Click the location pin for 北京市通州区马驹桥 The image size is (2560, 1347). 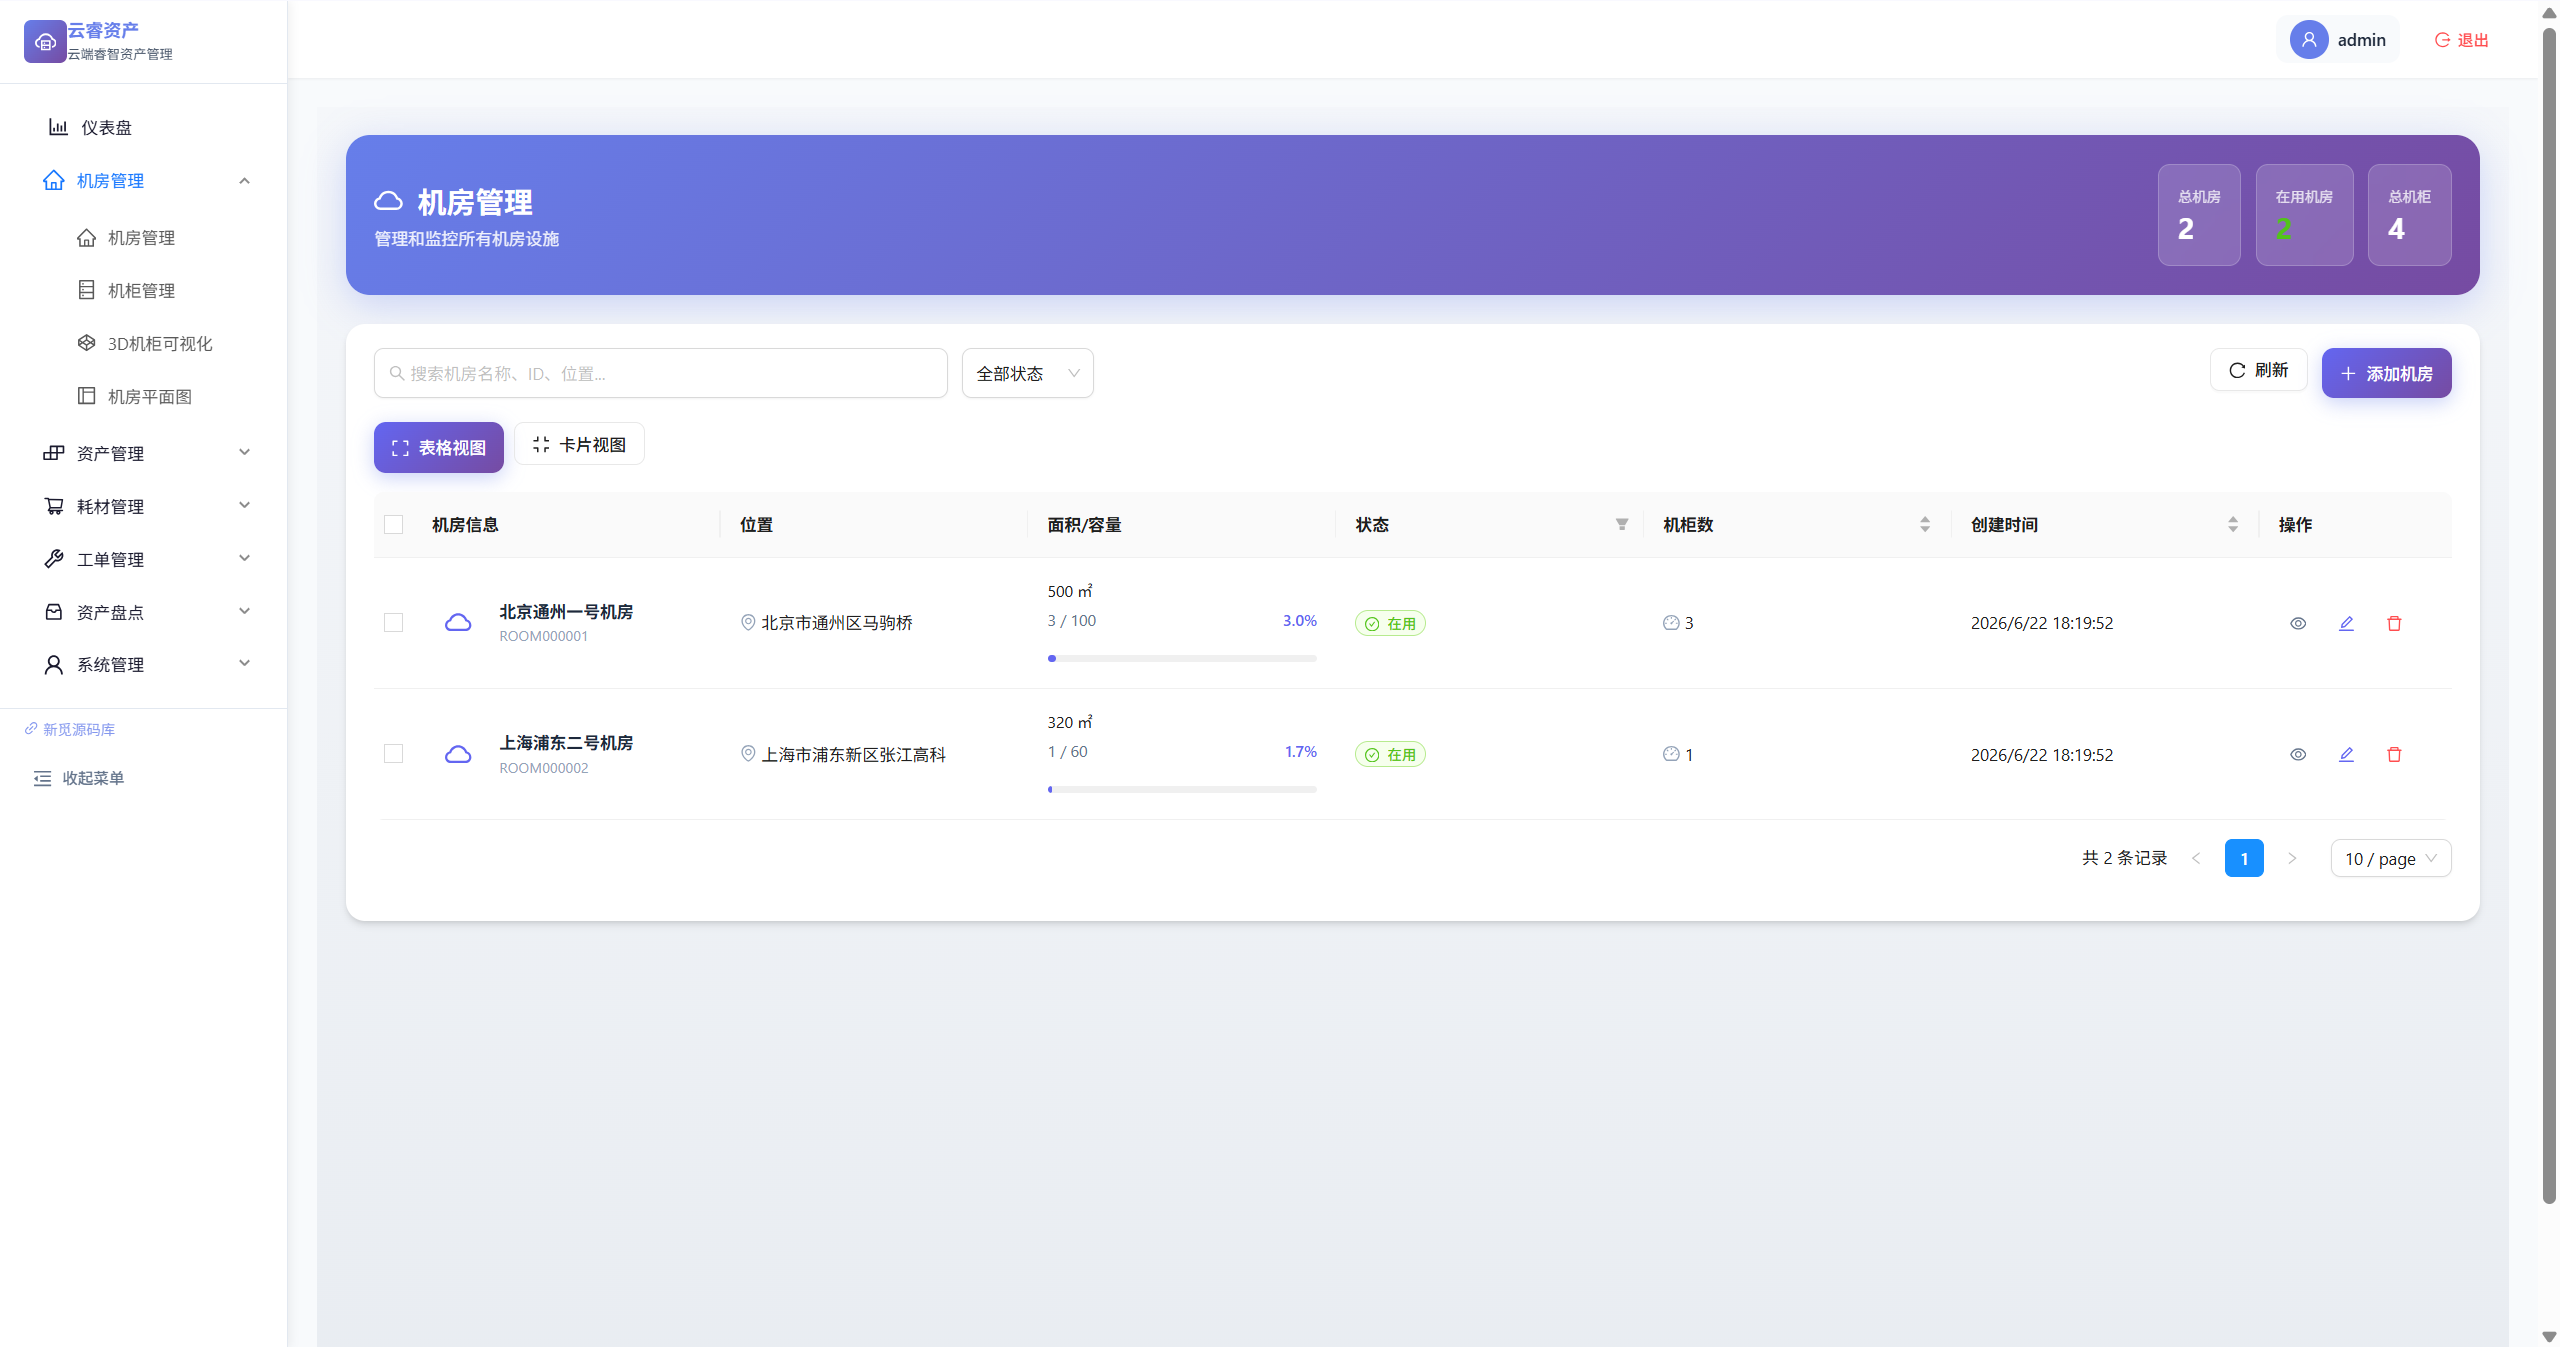coord(748,622)
